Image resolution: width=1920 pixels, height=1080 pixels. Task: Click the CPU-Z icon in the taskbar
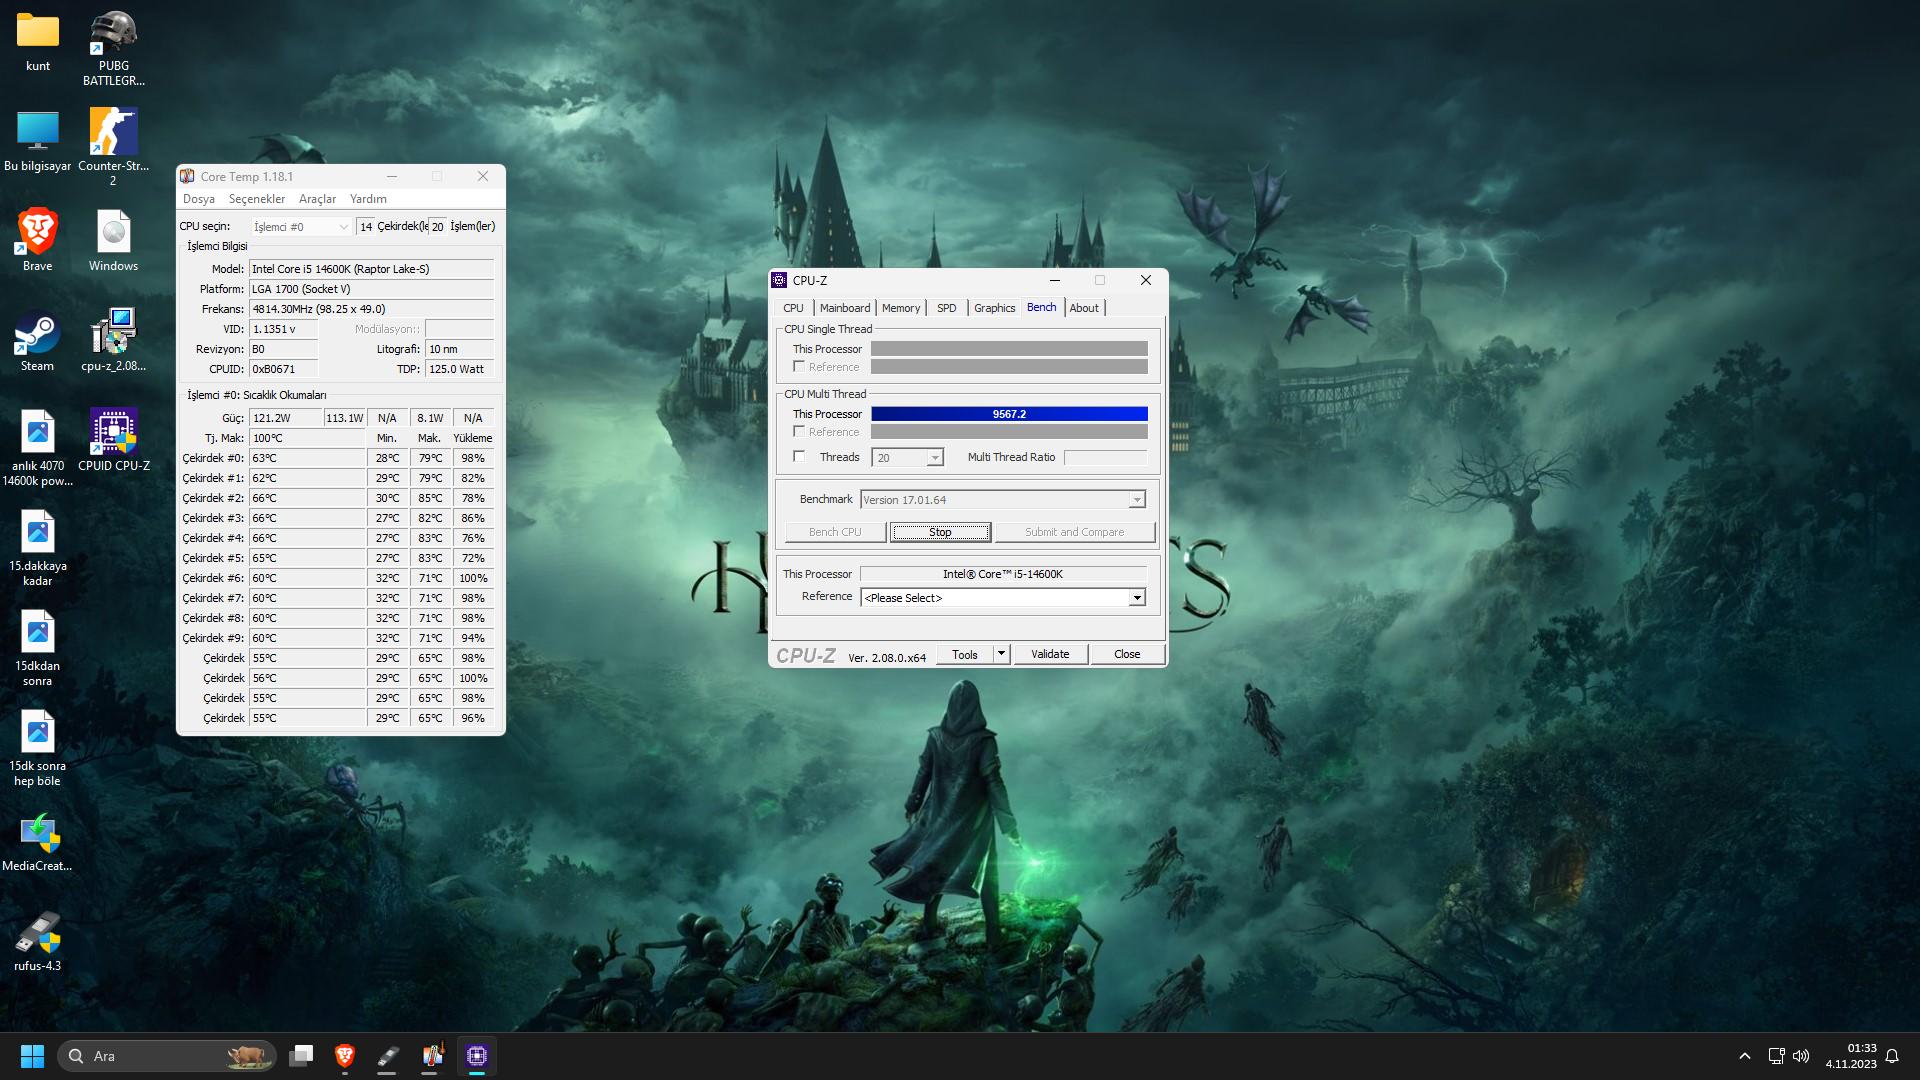pyautogui.click(x=477, y=1056)
